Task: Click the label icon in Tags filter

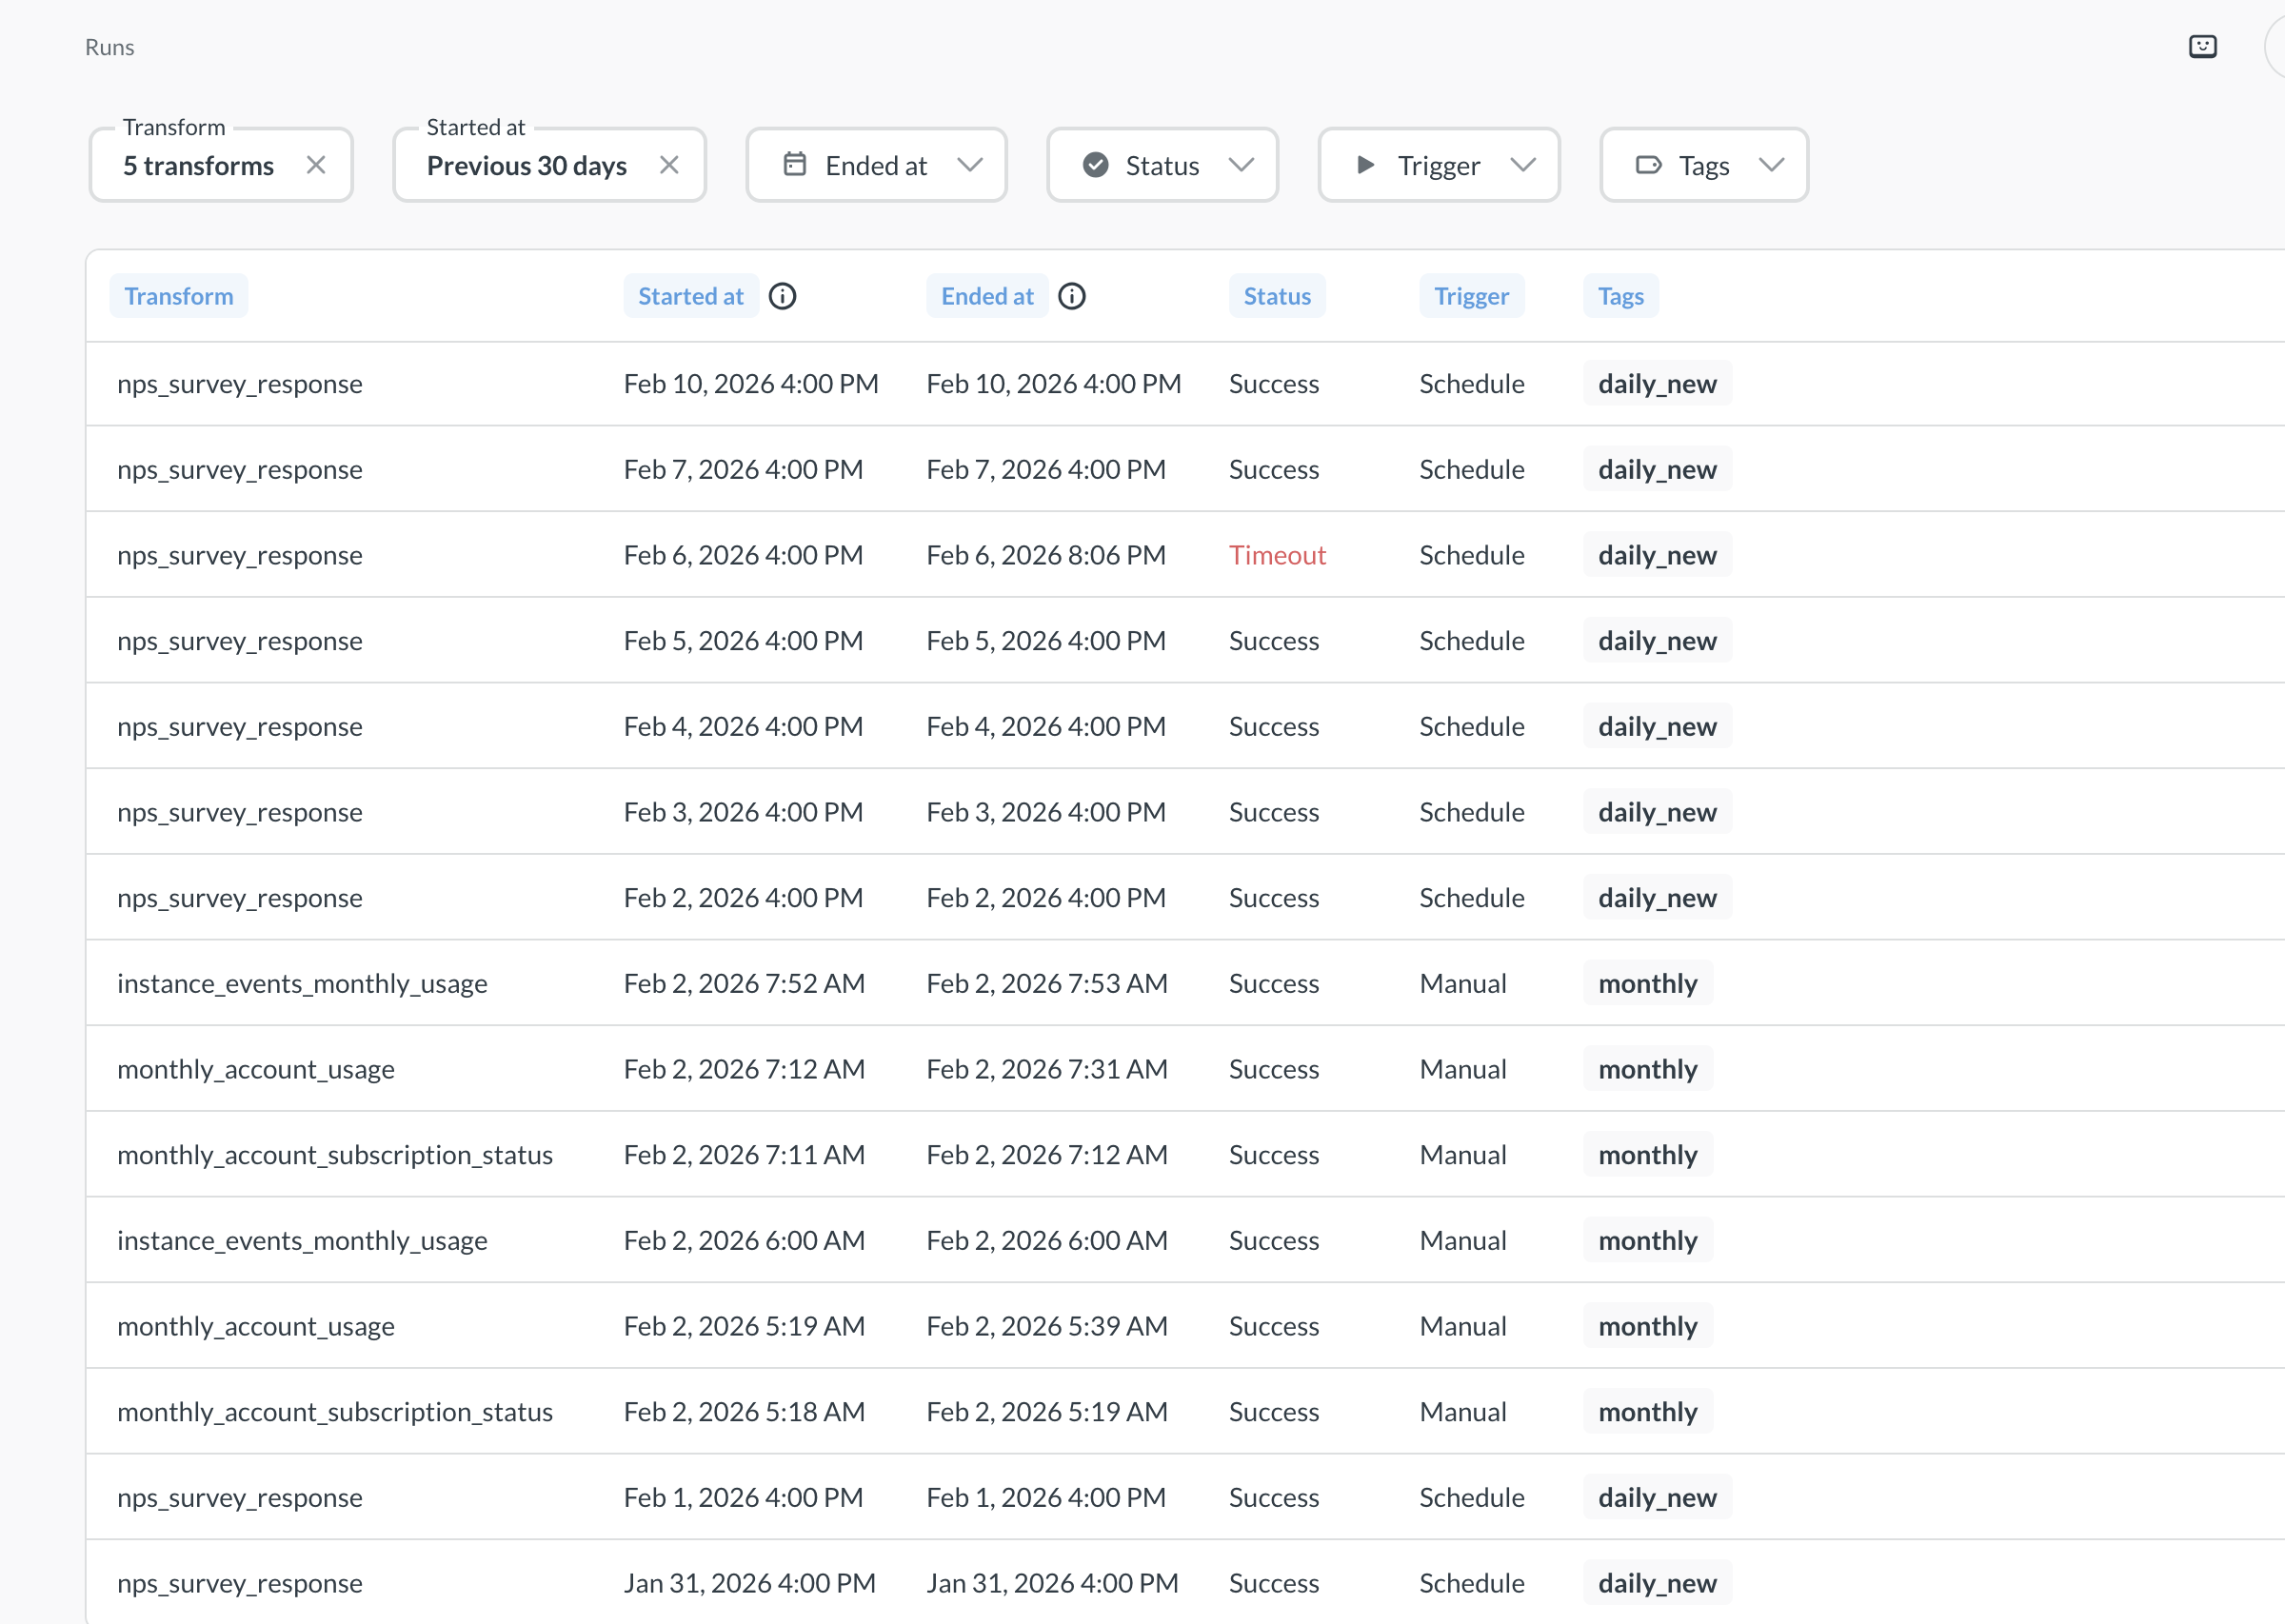Action: [1648, 165]
